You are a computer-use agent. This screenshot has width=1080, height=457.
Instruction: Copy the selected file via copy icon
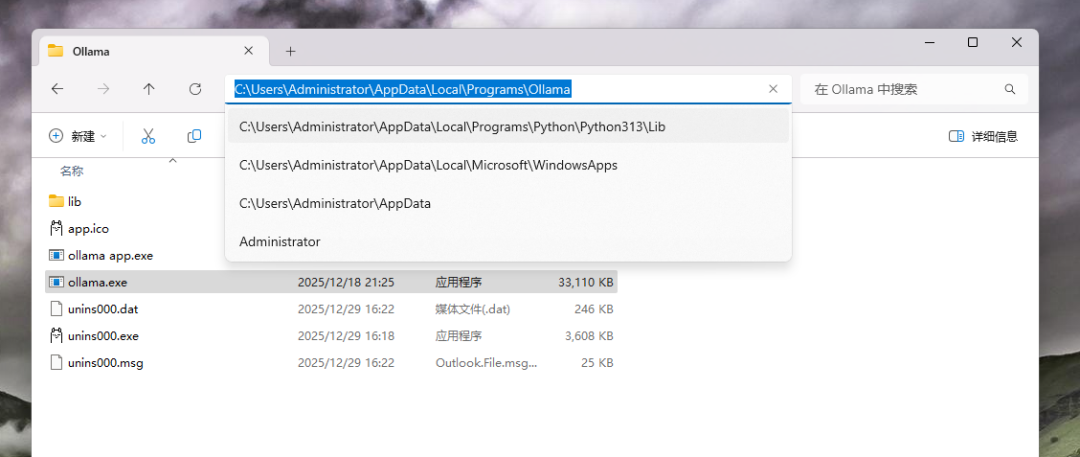coord(194,136)
